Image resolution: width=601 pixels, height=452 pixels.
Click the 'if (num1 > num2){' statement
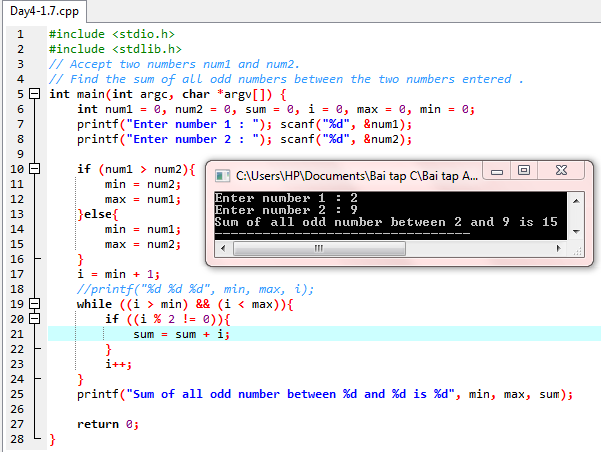[136, 169]
